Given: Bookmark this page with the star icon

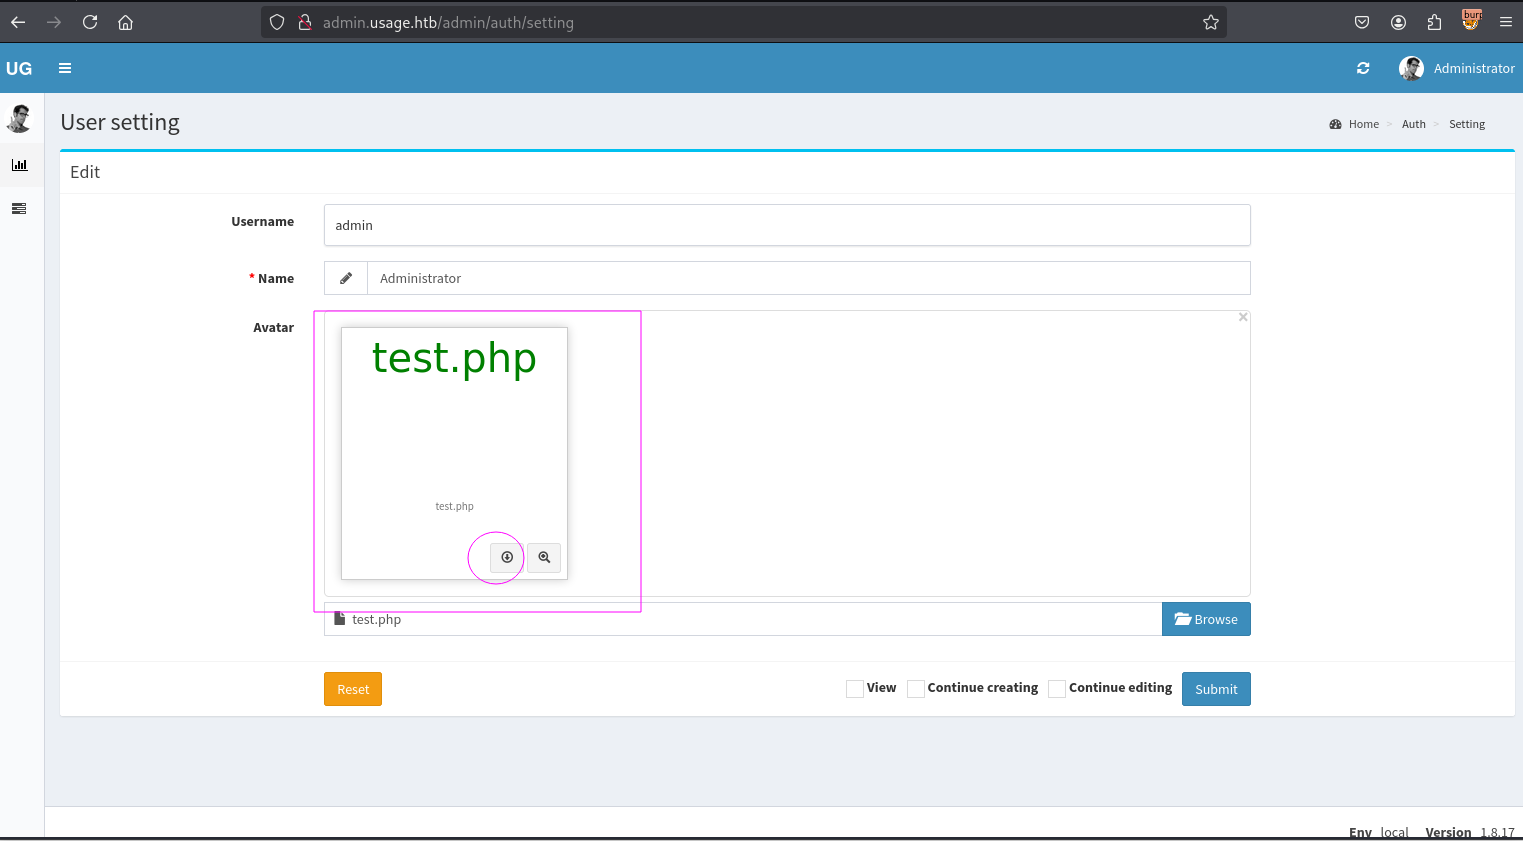Looking at the screenshot, I should click(1211, 22).
